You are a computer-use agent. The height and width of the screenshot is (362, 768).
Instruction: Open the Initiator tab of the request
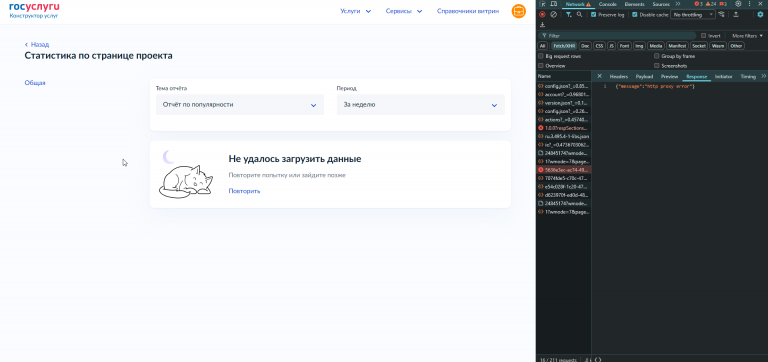pyautogui.click(x=723, y=76)
